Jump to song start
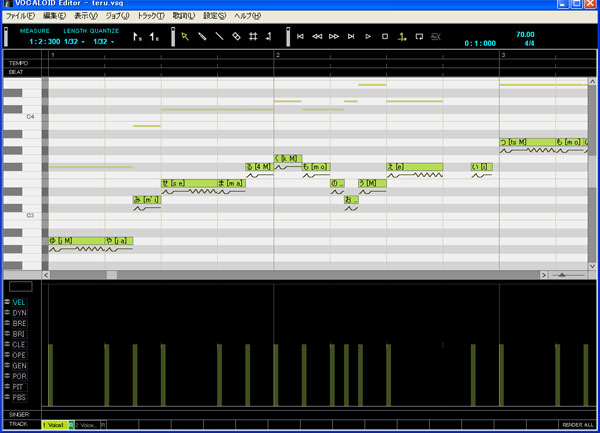The image size is (600, 433). pos(300,36)
